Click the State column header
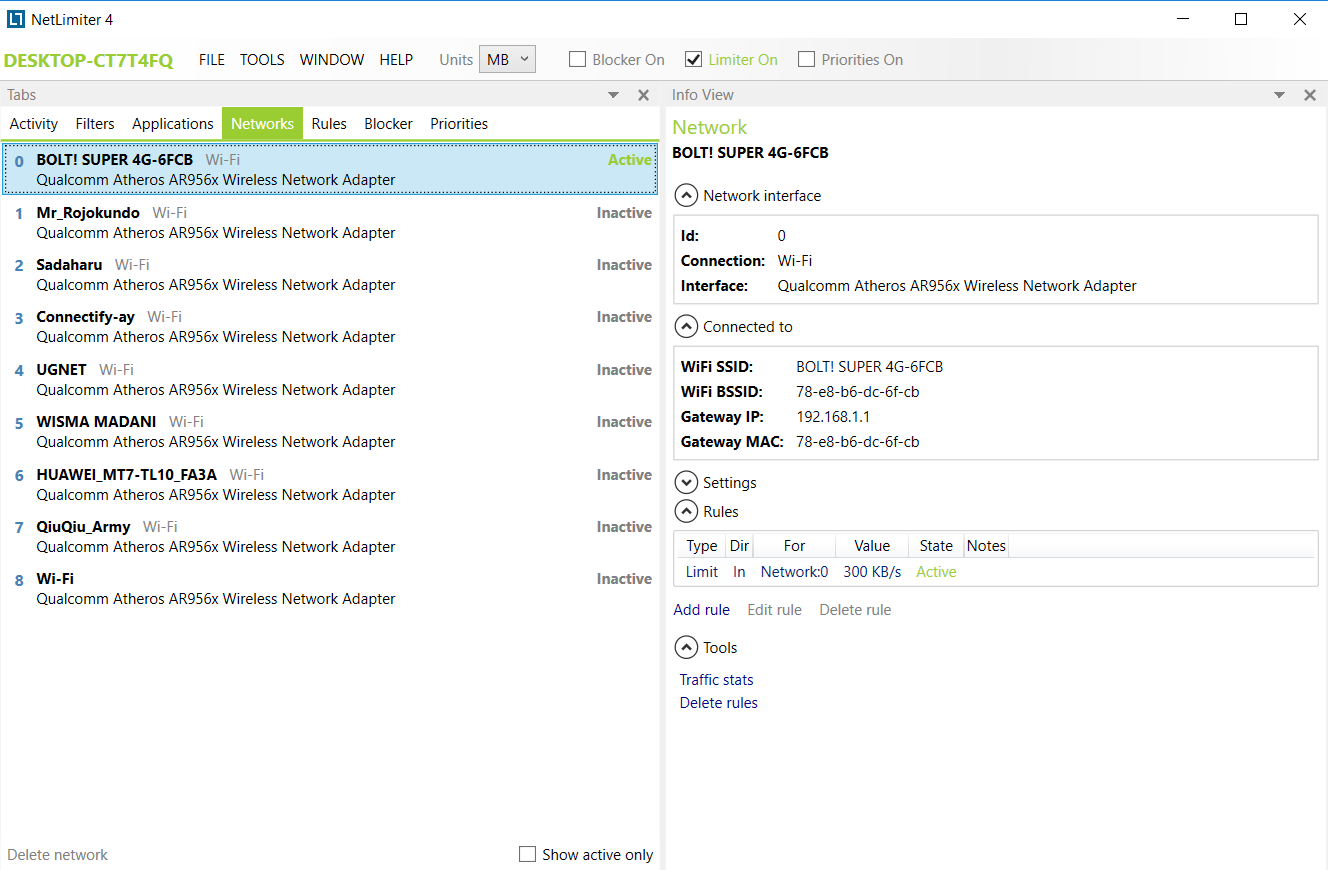Image resolution: width=1328 pixels, height=870 pixels. click(936, 546)
